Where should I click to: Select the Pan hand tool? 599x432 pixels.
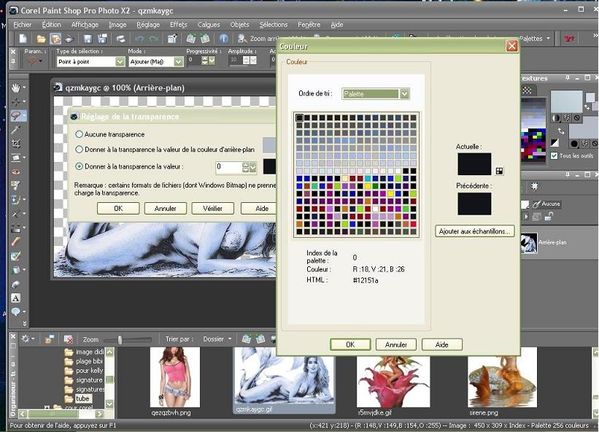tap(15, 88)
